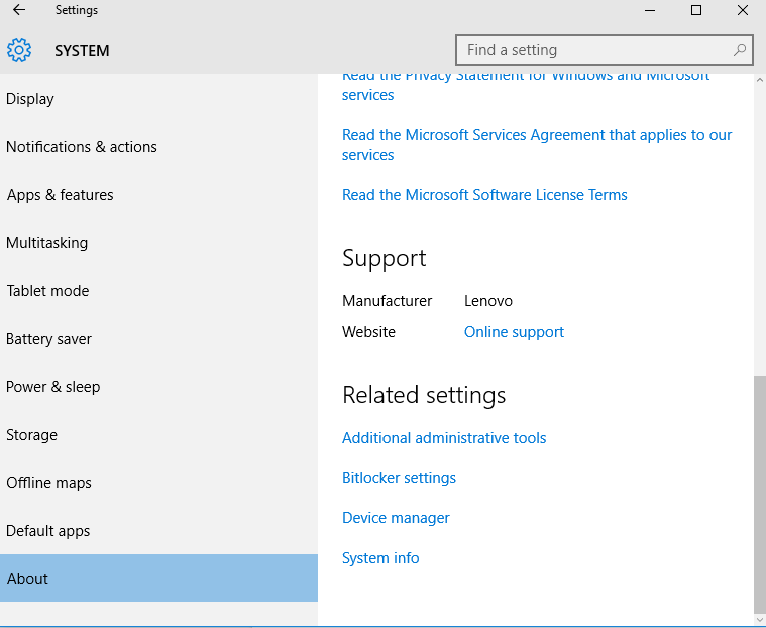Open Microsoft Software License Terms link

click(x=485, y=195)
